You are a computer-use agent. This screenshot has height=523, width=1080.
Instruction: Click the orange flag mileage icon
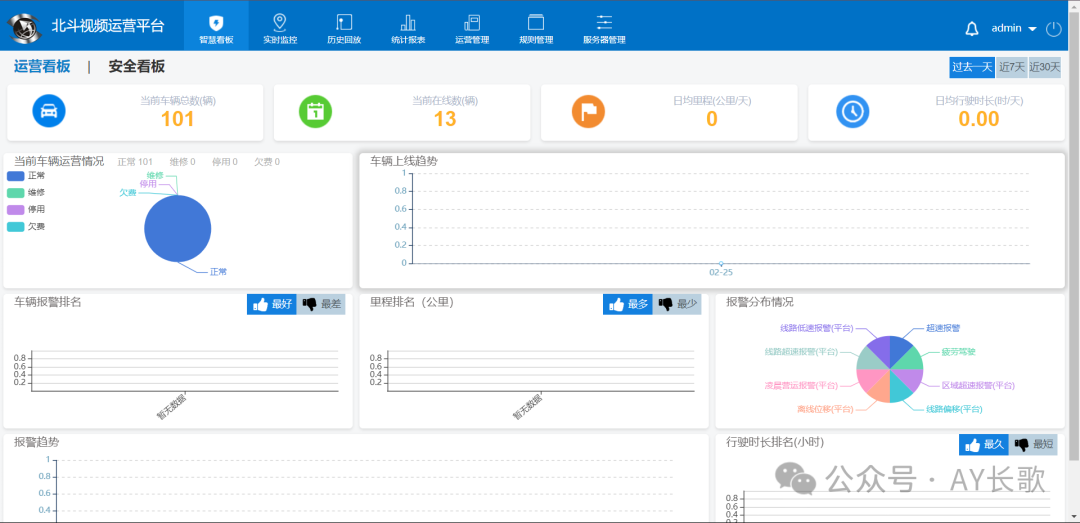pos(588,111)
